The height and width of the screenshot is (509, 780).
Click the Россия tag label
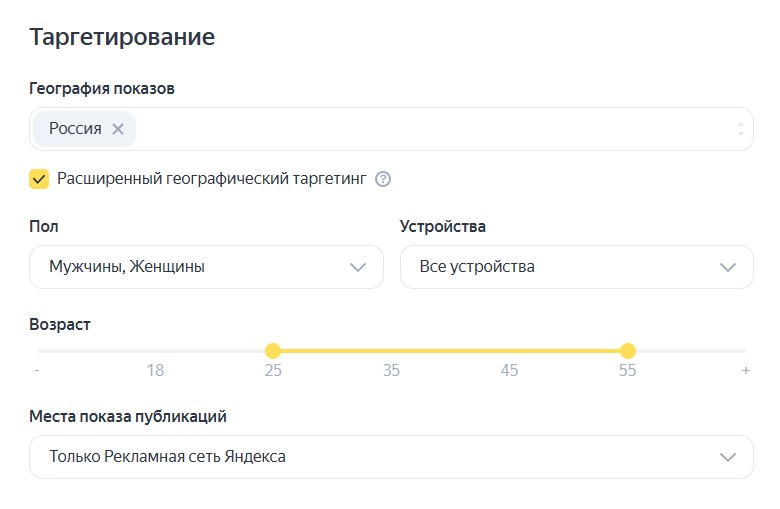[x=75, y=129]
